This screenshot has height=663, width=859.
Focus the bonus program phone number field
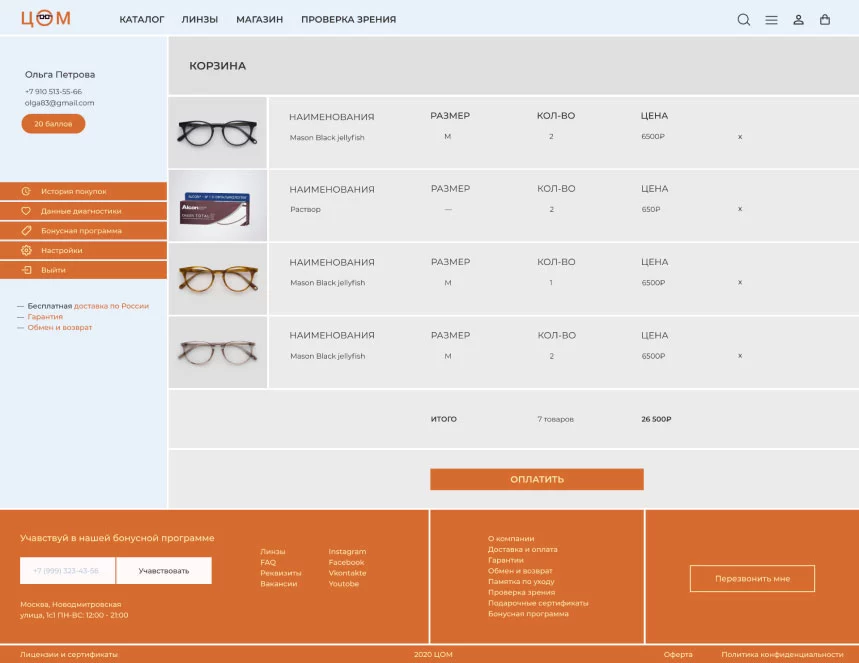click(67, 570)
